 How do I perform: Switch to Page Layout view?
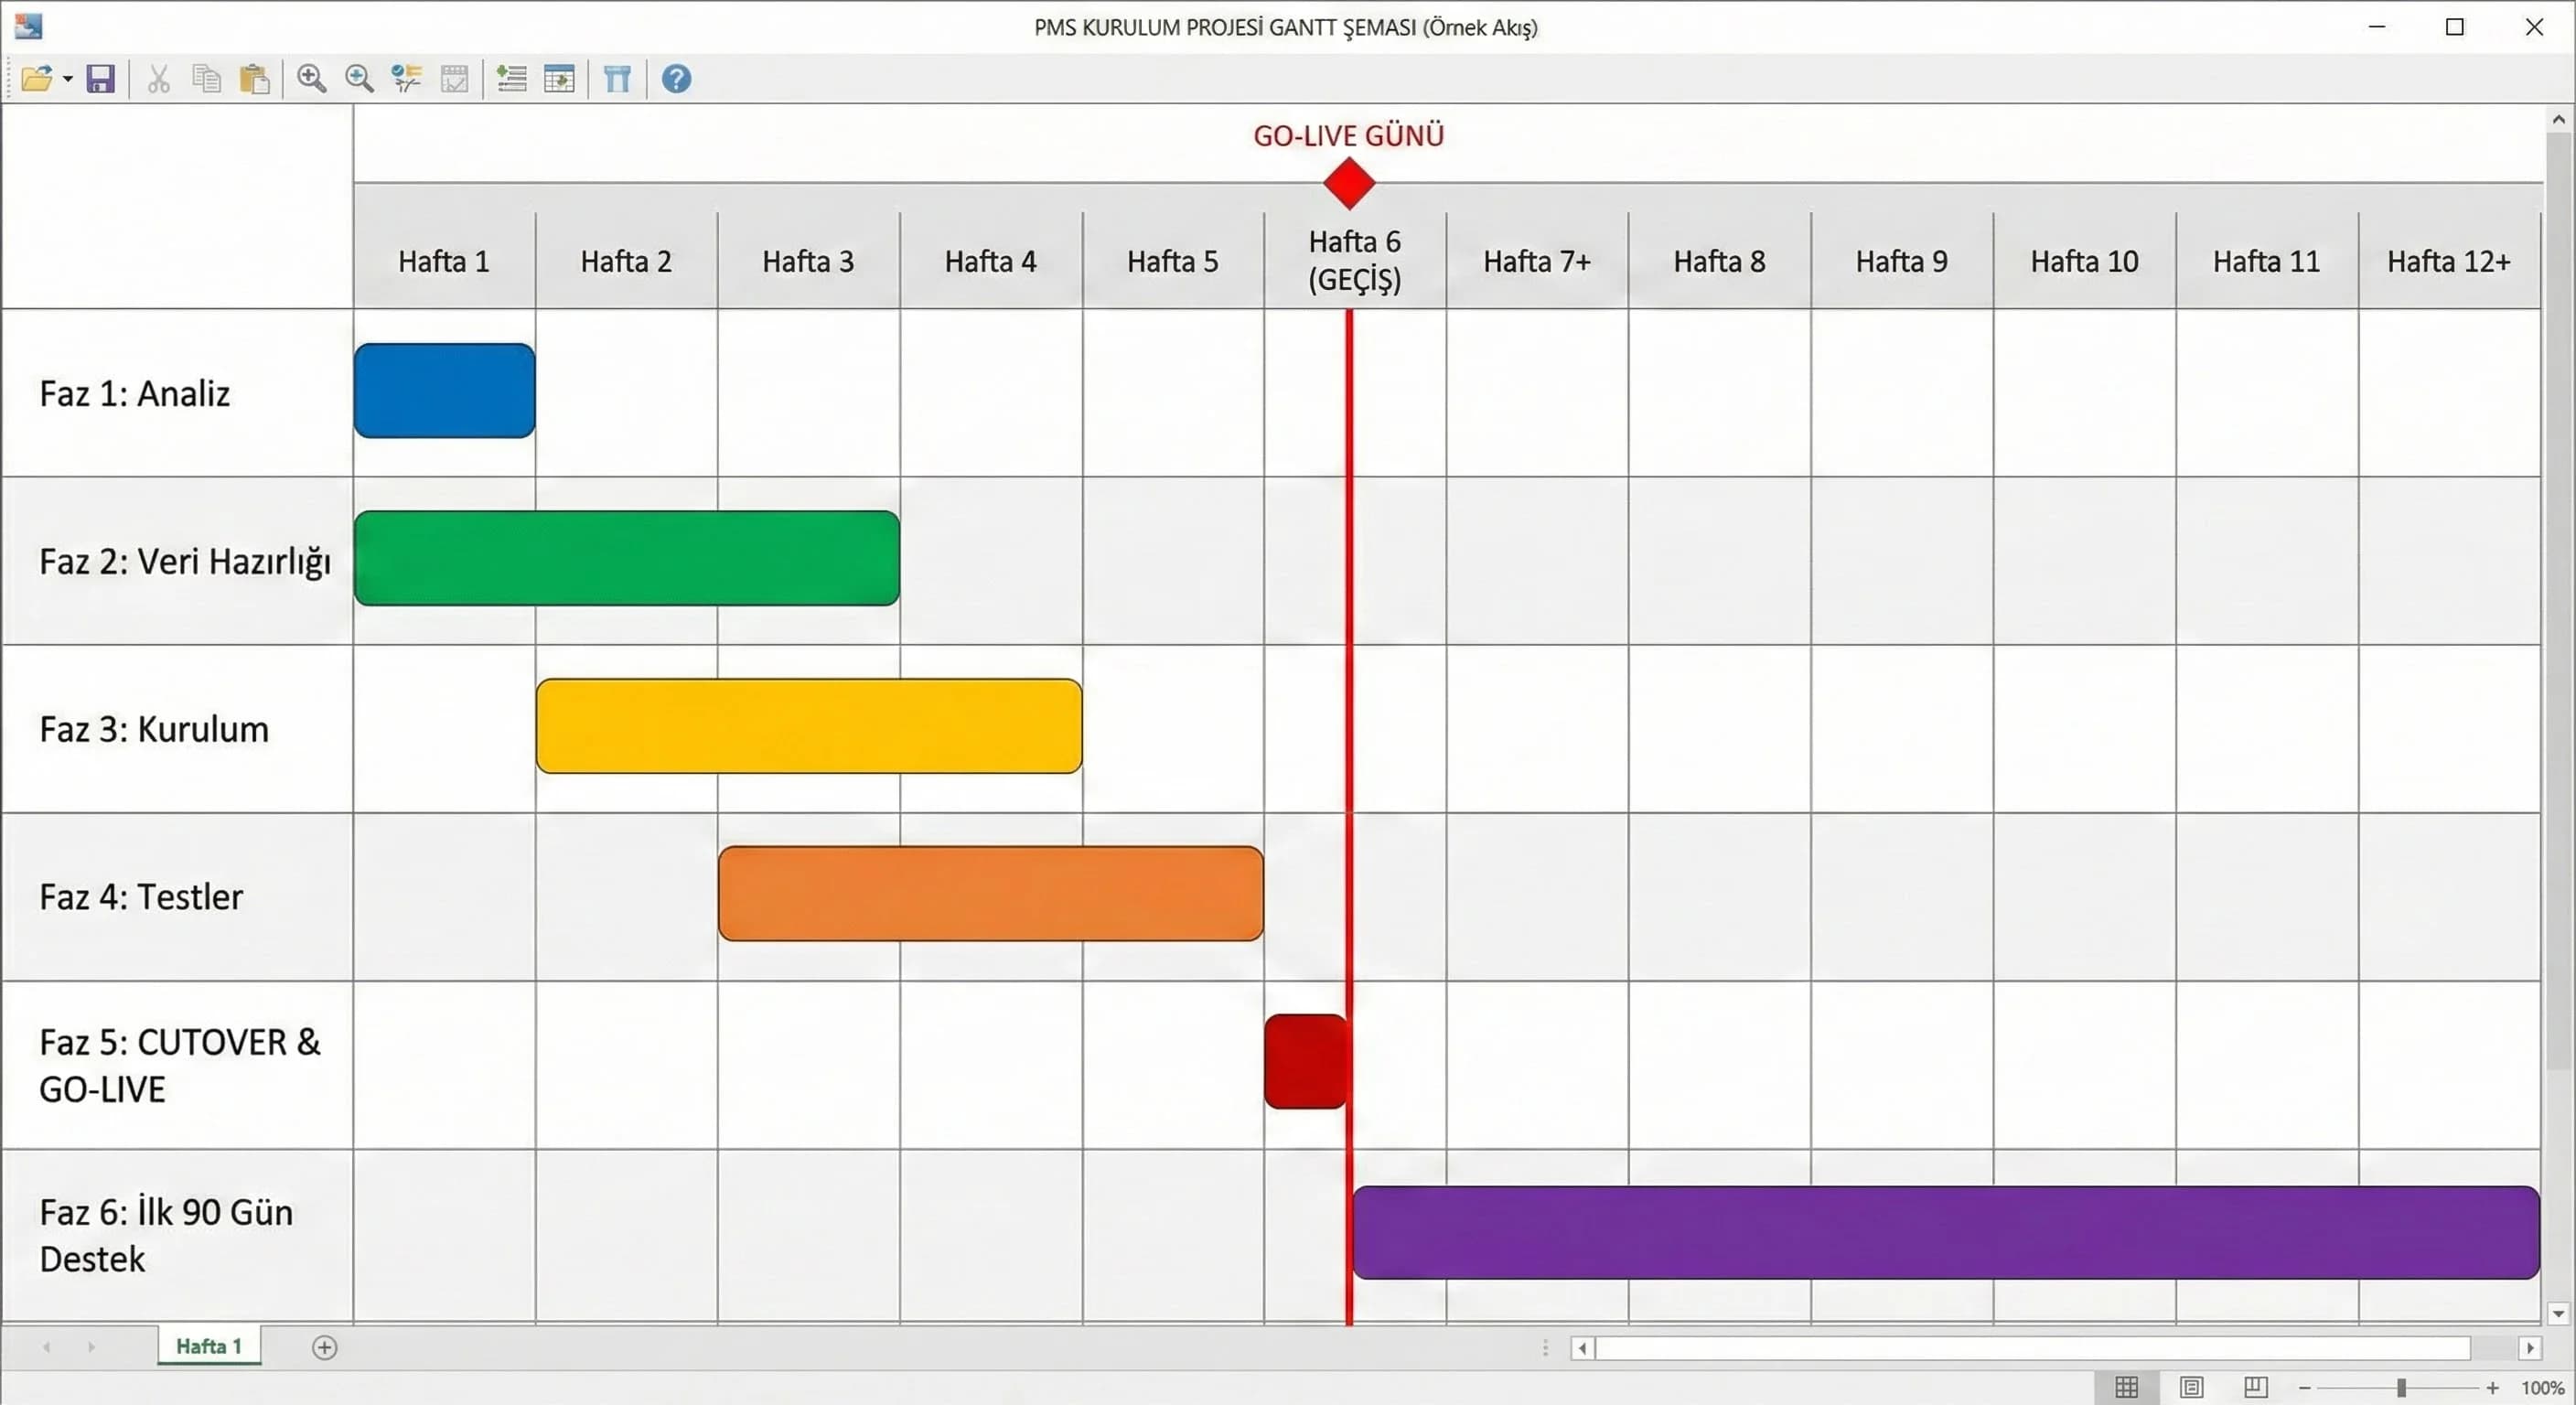click(2191, 1387)
